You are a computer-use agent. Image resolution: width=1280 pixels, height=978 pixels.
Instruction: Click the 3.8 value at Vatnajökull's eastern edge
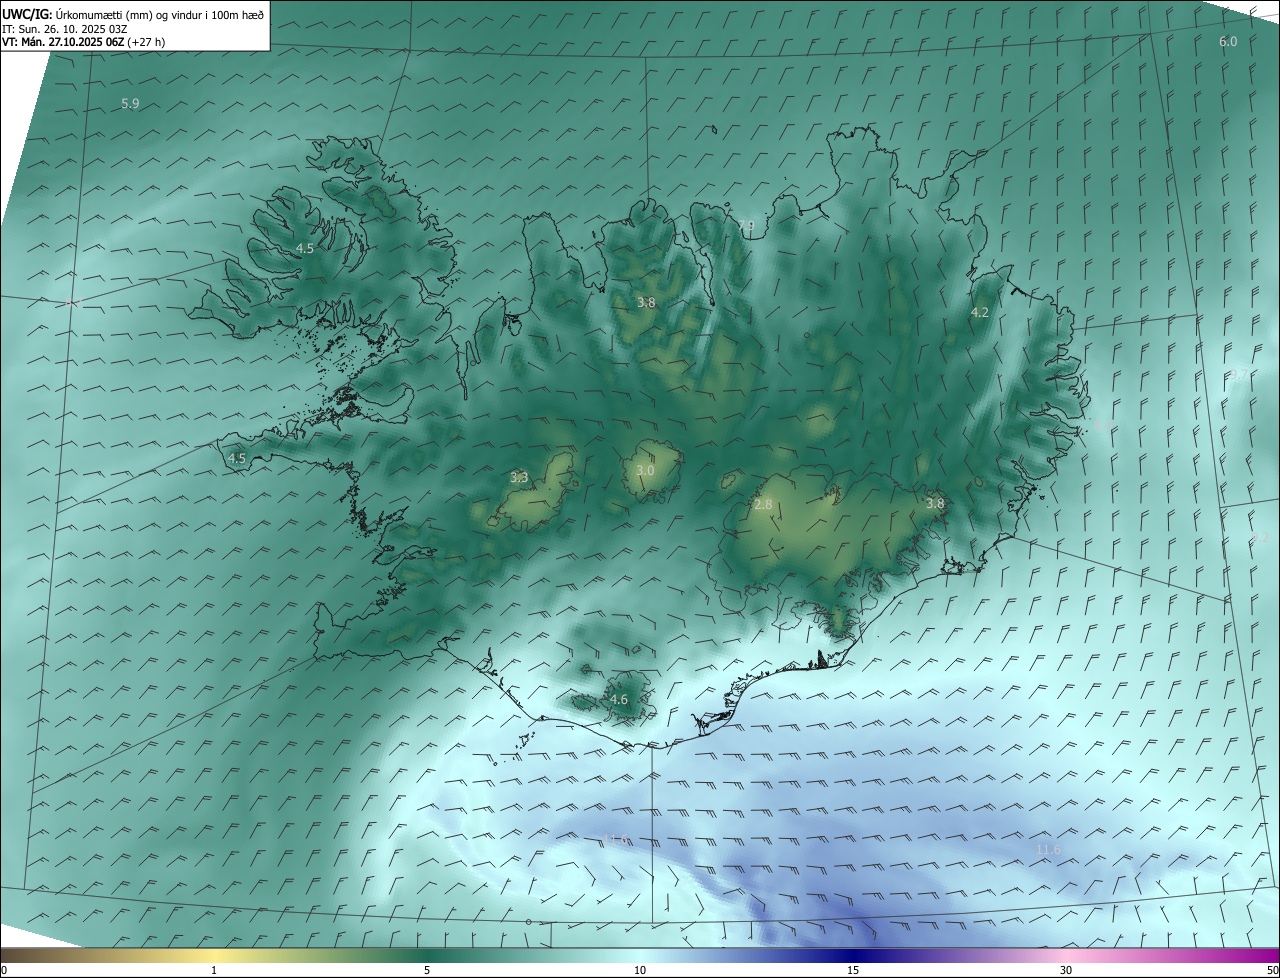pos(935,504)
